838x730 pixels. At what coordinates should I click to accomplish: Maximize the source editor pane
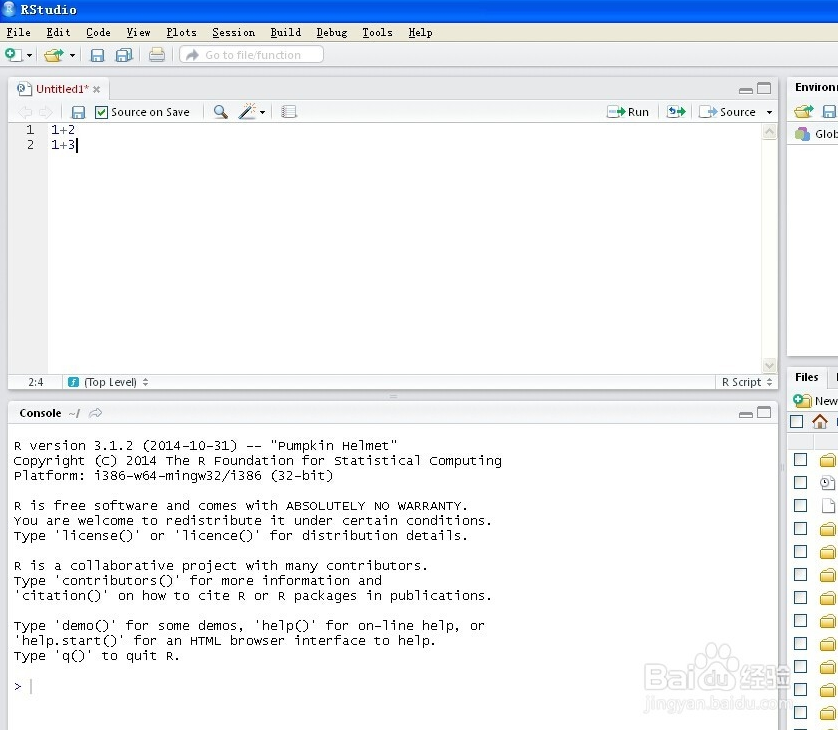click(764, 88)
